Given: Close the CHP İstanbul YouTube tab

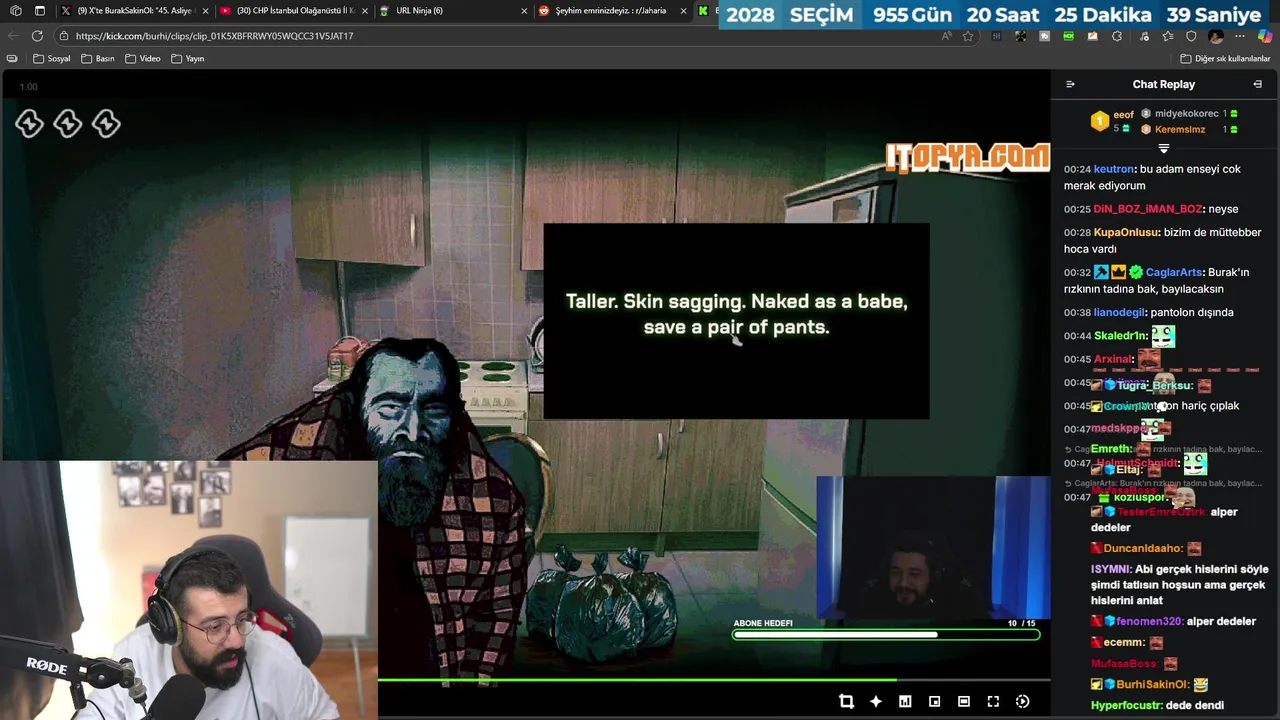Looking at the screenshot, I should (x=365, y=11).
